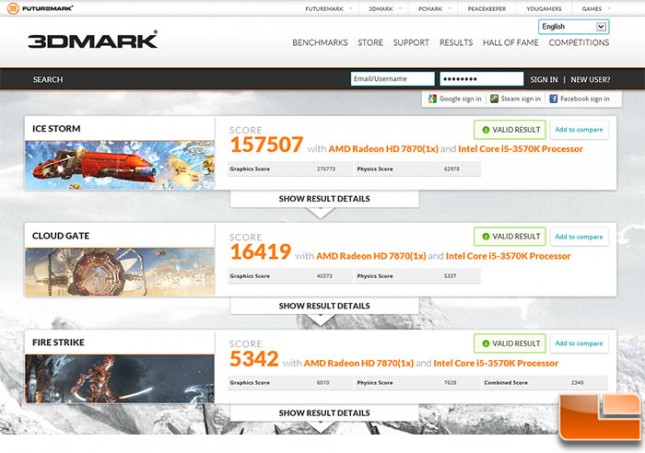Click Cloud Gate Graphics Score row
This screenshot has height=453, width=645.
(x=289, y=276)
